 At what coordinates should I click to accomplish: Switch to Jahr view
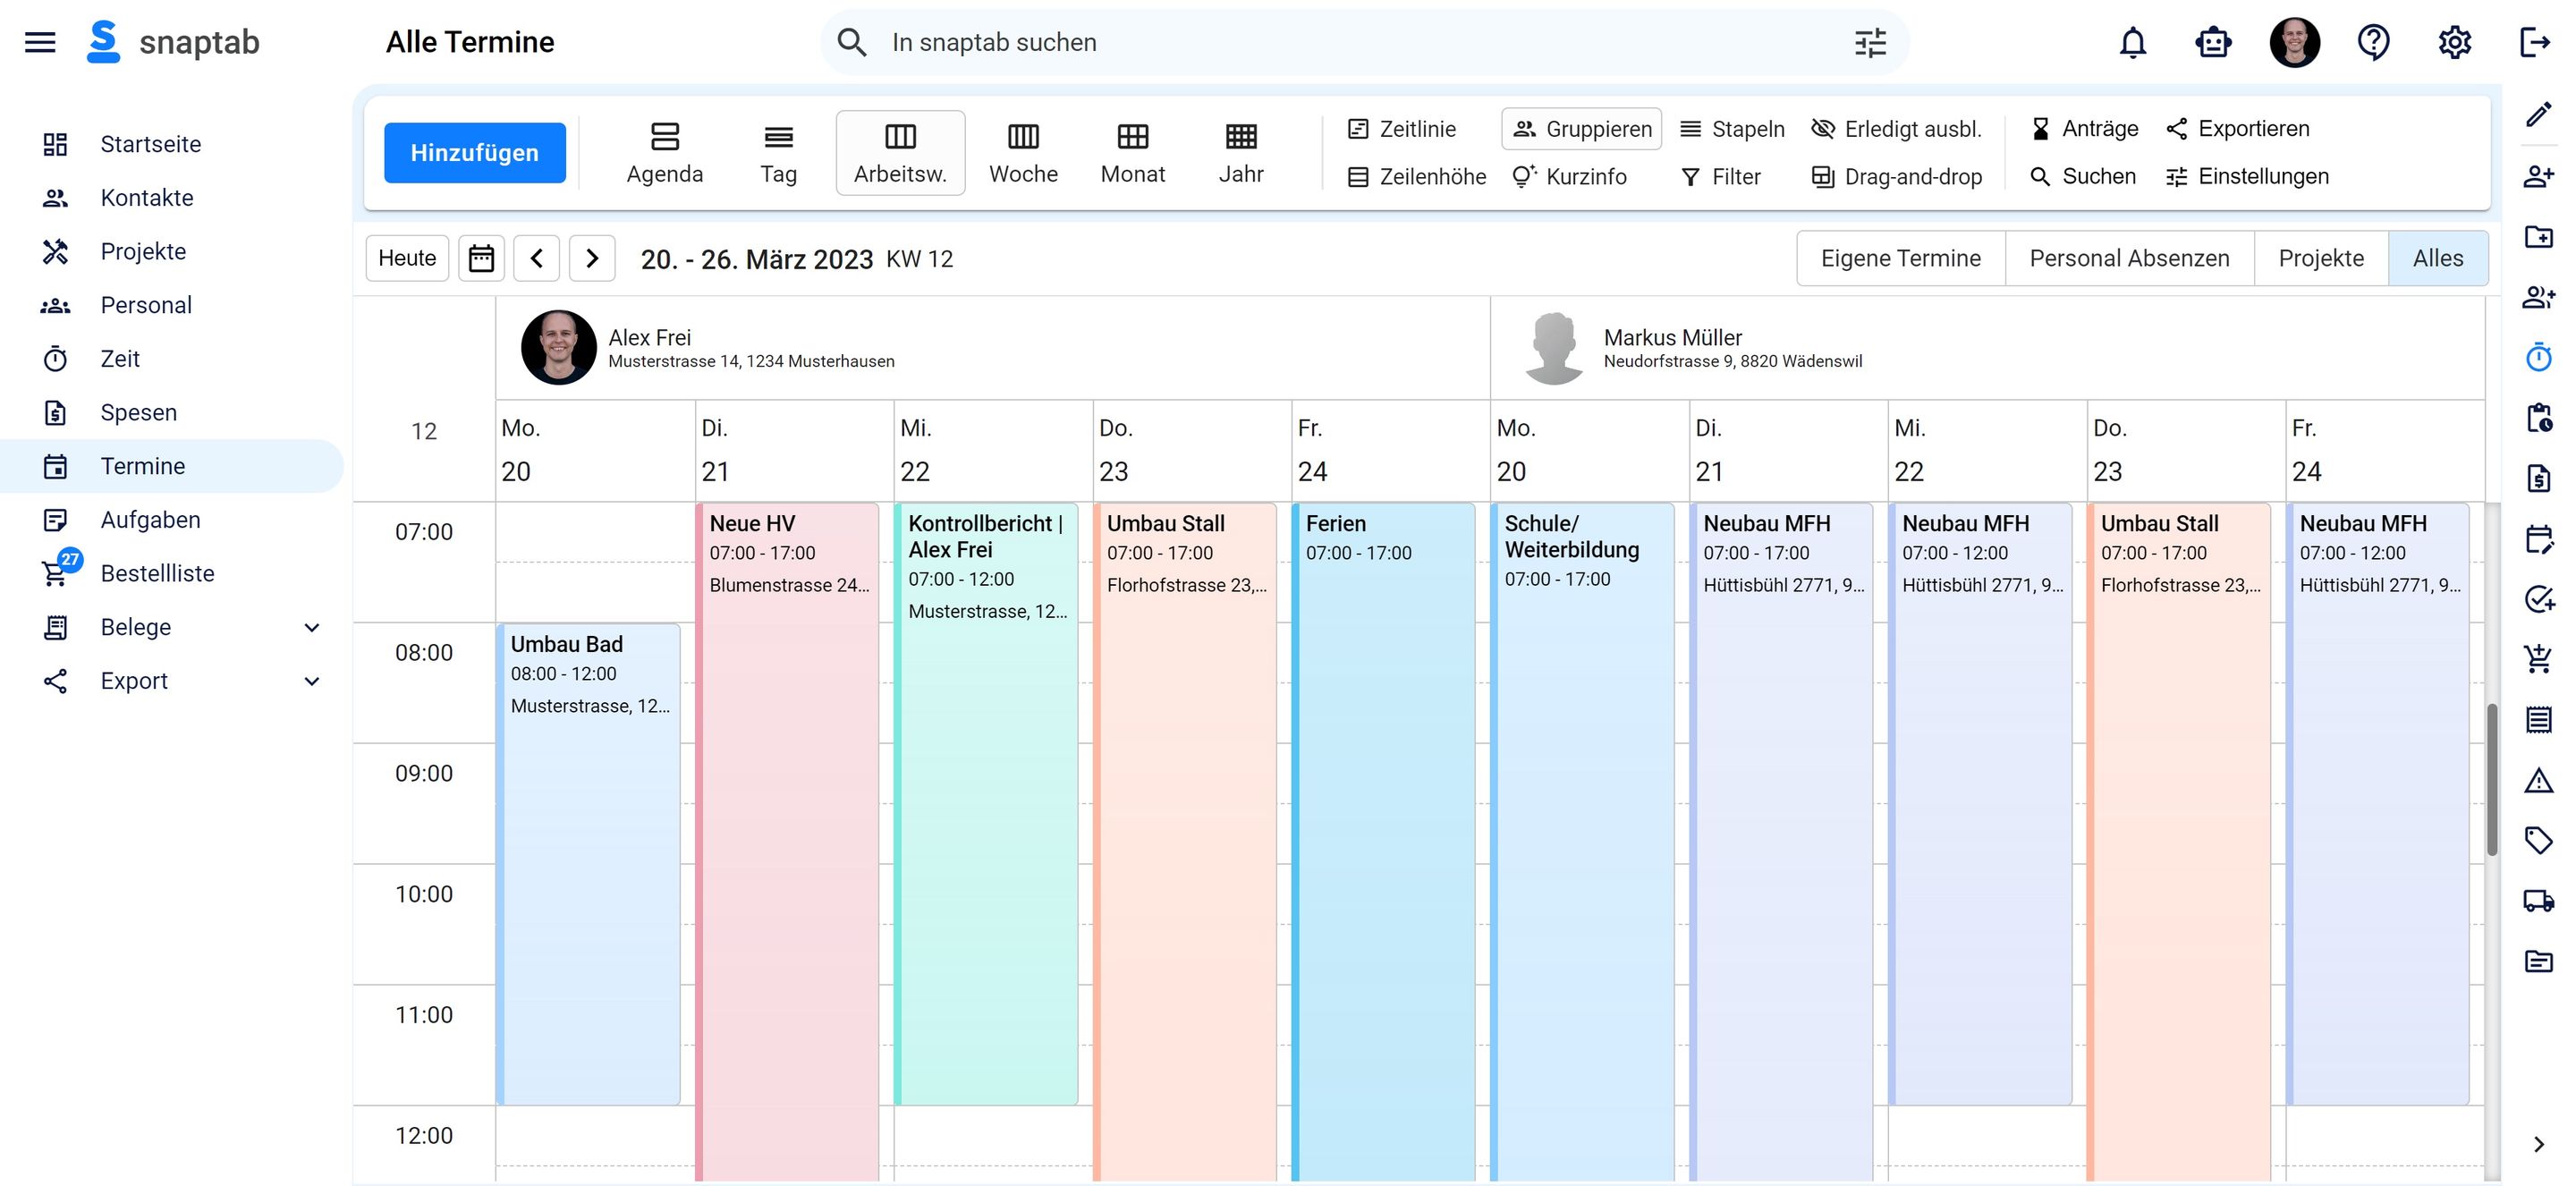pyautogui.click(x=1241, y=153)
